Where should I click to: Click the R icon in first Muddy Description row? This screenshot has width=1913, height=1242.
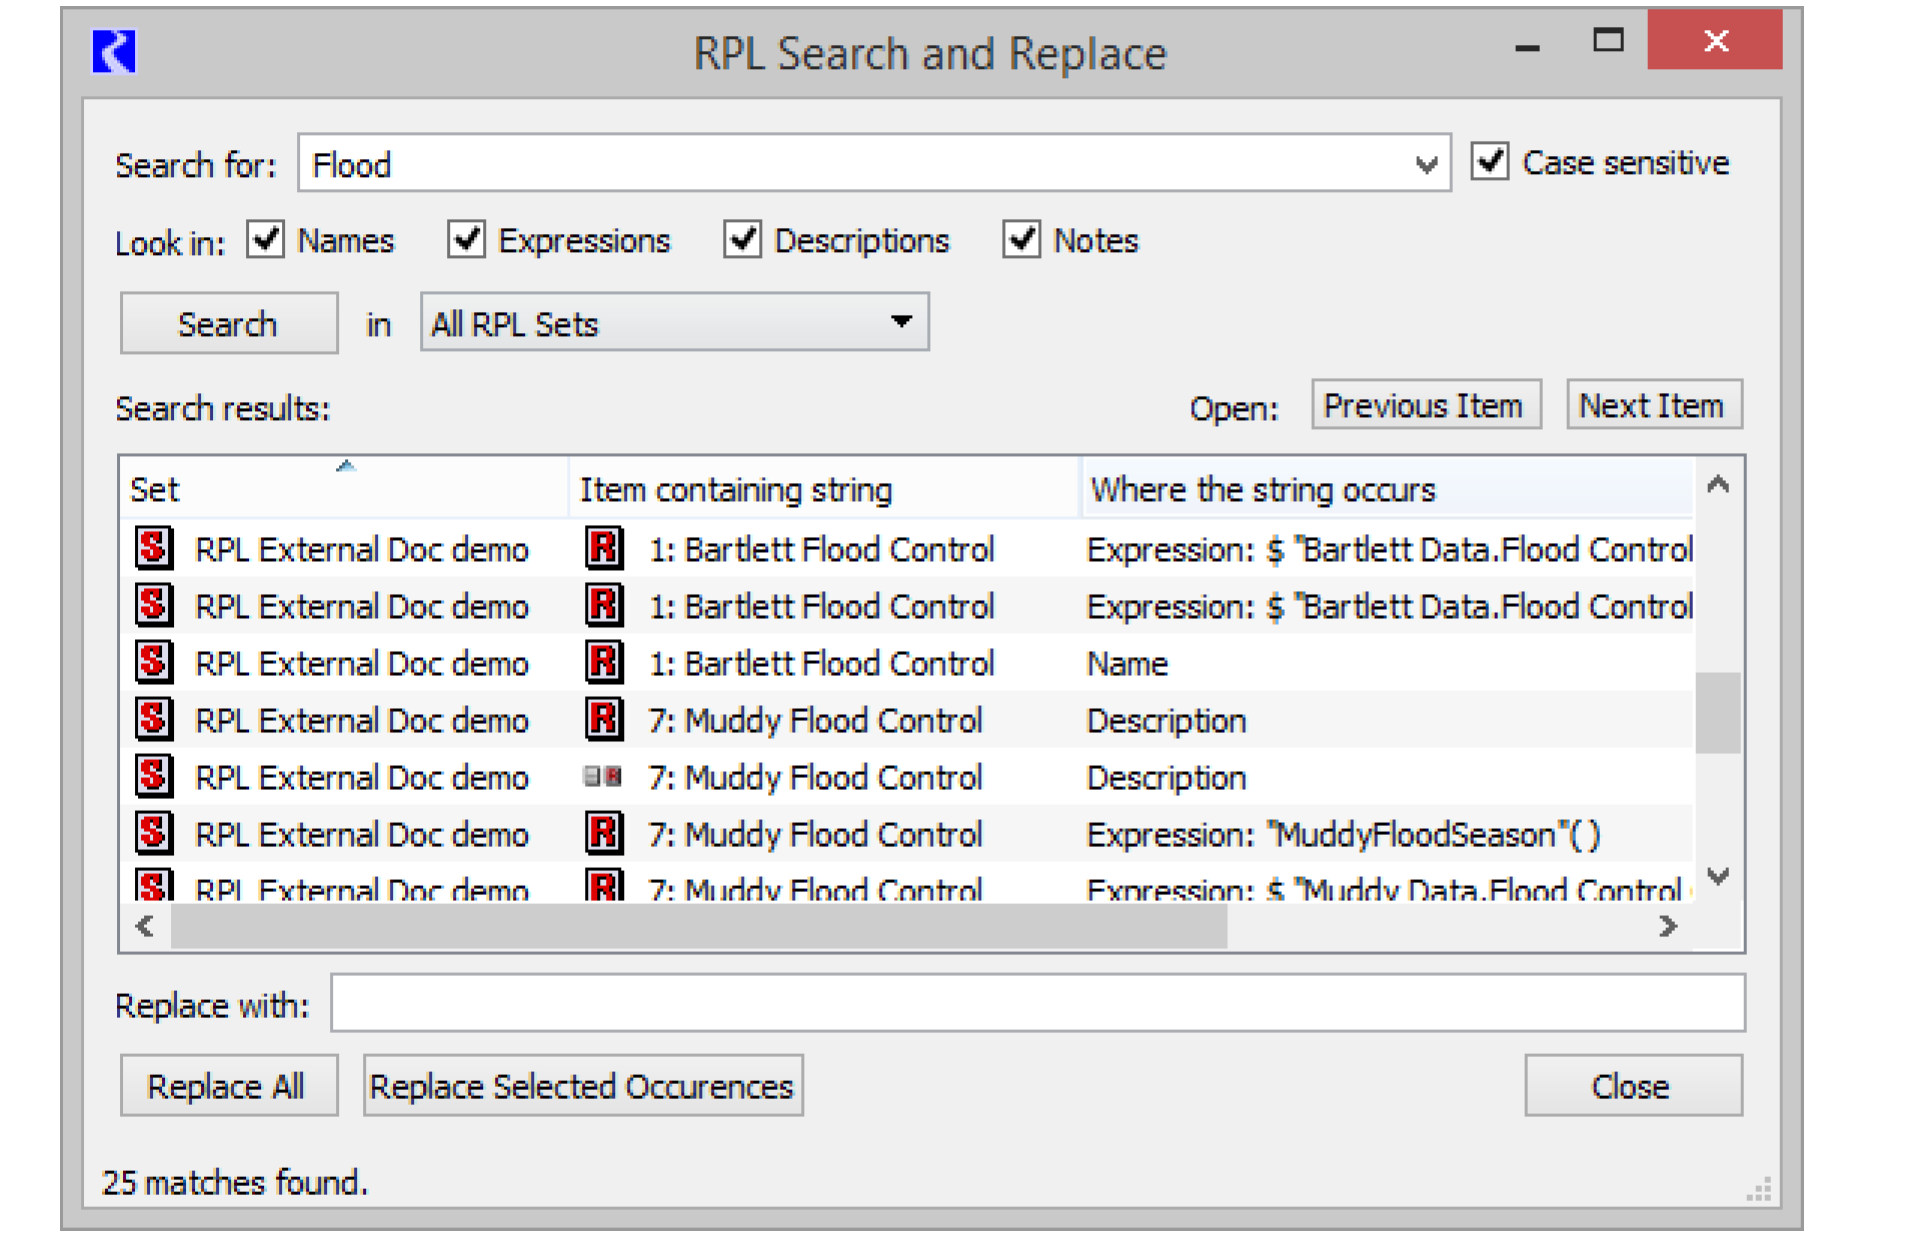(x=603, y=719)
